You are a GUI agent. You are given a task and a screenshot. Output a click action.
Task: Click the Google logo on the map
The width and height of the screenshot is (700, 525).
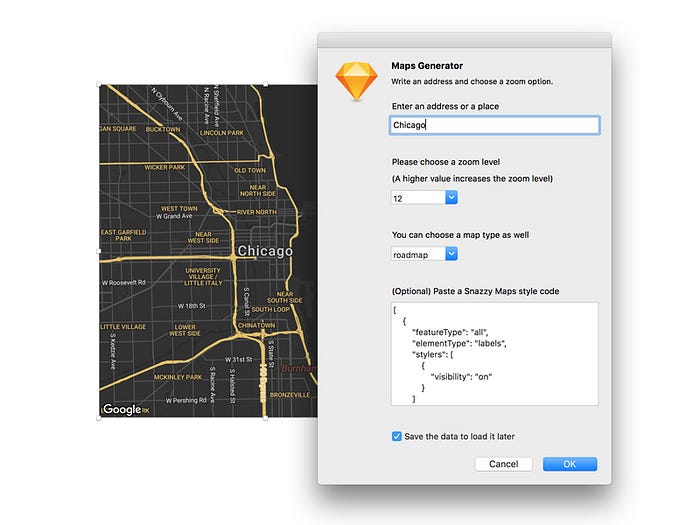click(122, 409)
